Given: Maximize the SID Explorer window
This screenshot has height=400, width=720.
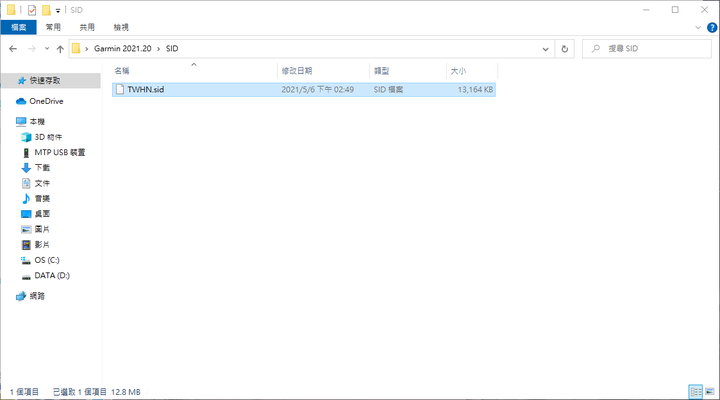Looking at the screenshot, I should [675, 10].
